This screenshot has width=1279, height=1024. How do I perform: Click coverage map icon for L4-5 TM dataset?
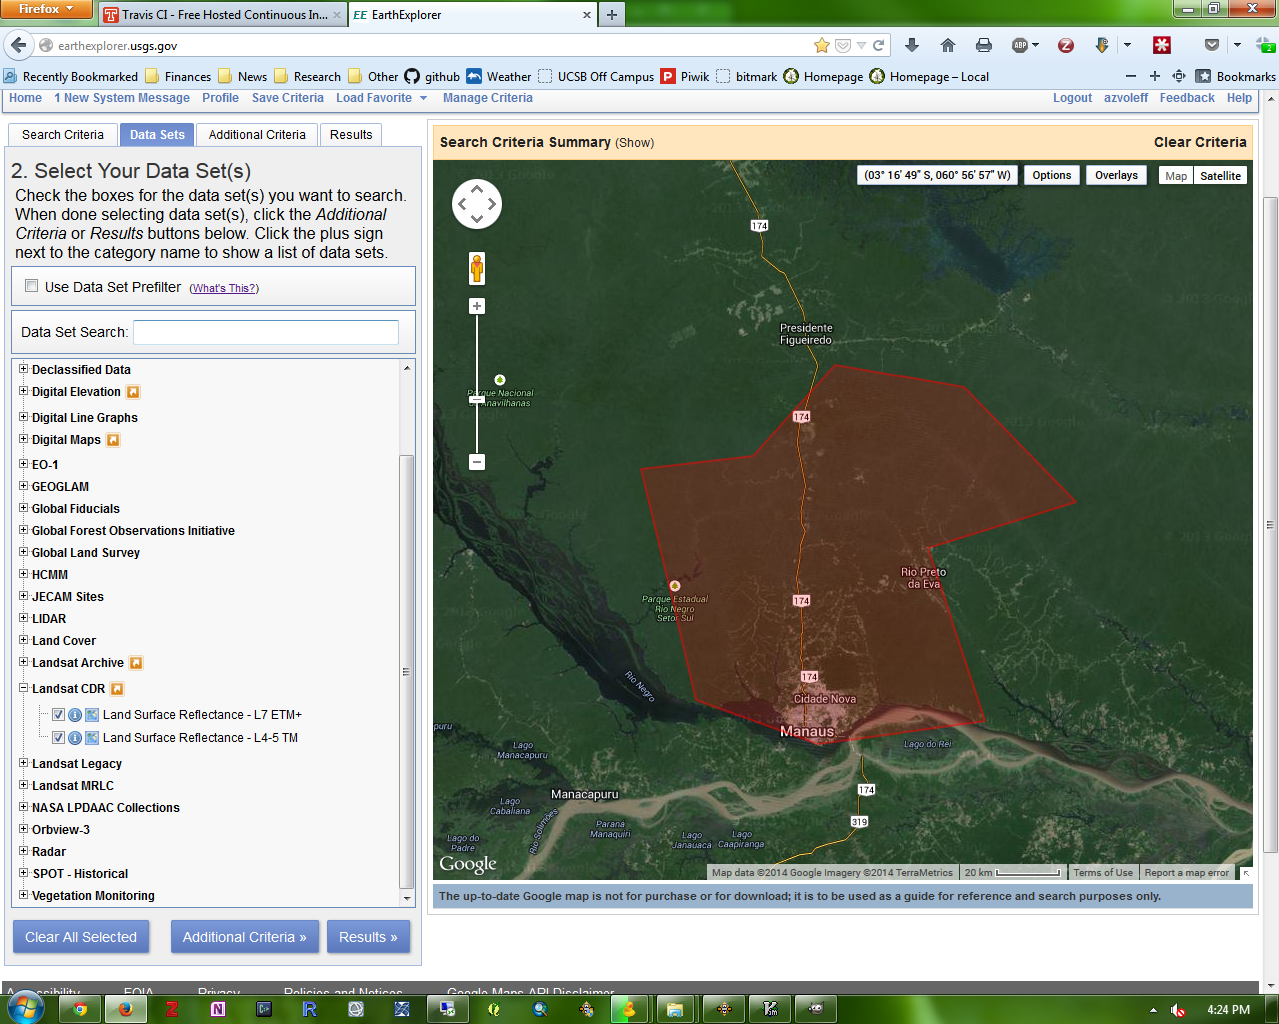point(92,738)
